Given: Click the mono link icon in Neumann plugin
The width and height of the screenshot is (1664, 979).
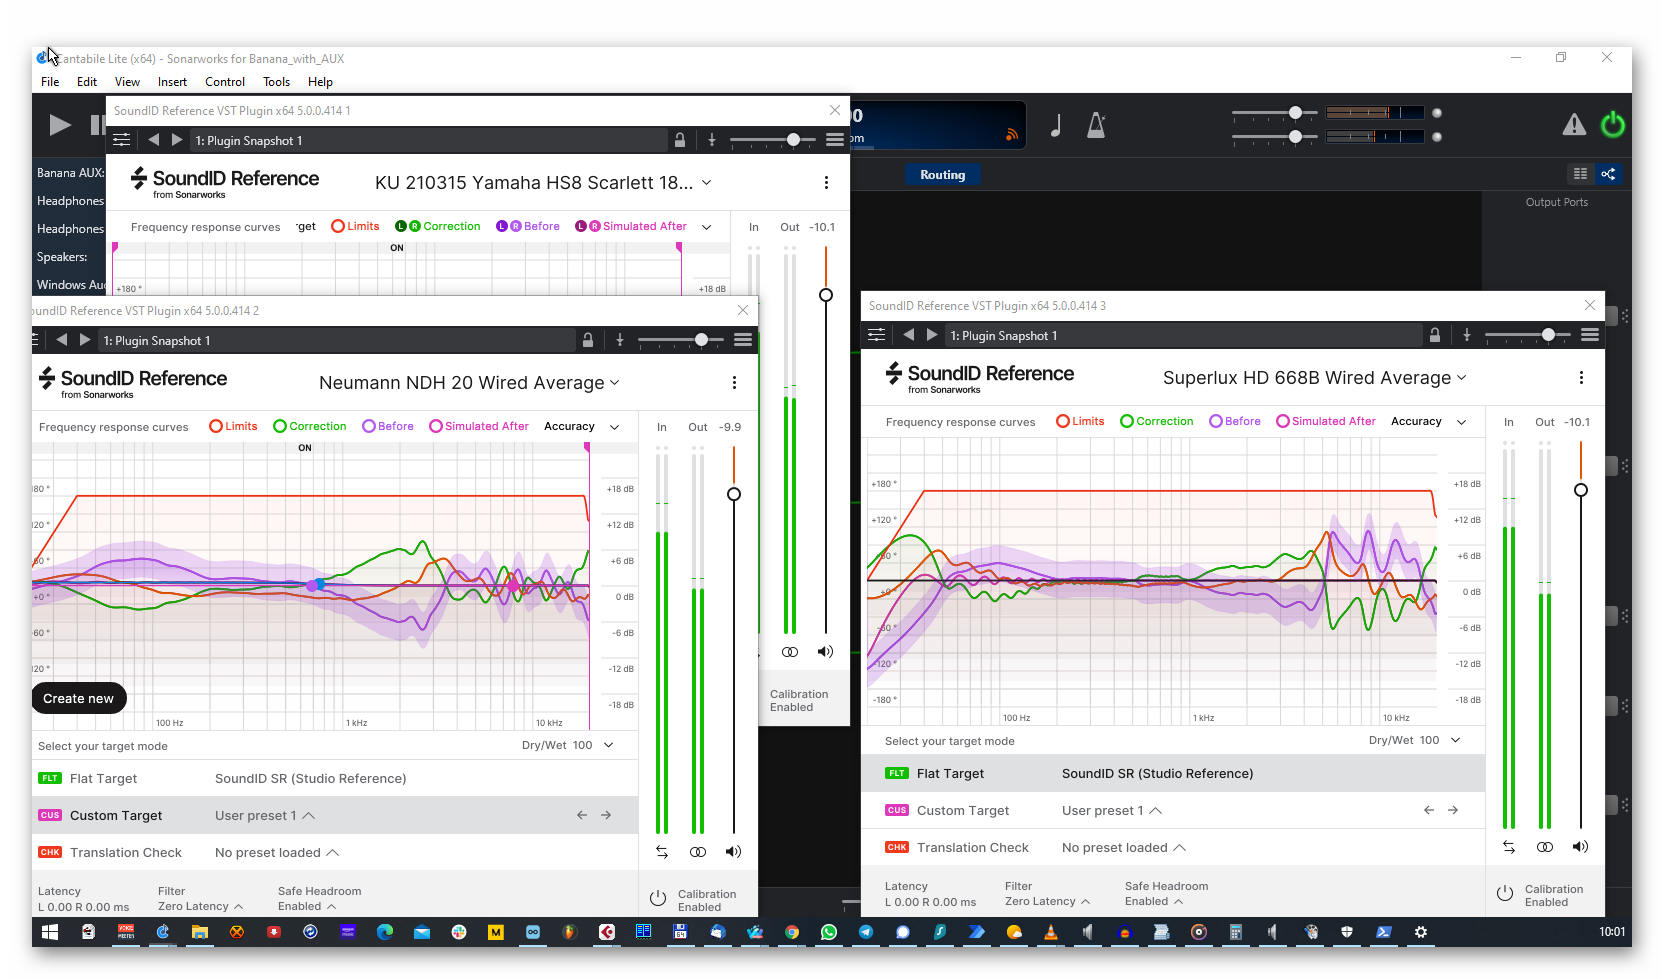Looking at the screenshot, I should point(698,852).
